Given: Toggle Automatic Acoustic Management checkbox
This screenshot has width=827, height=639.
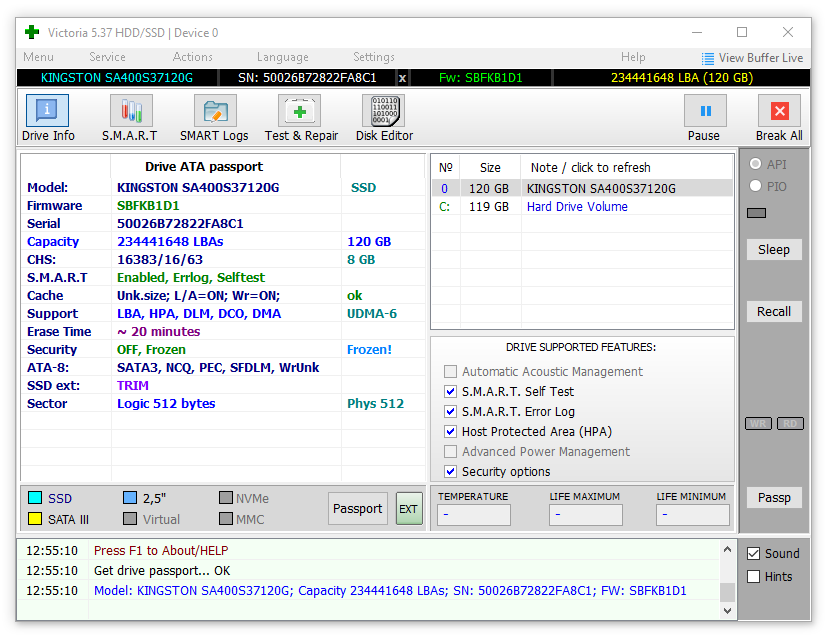Looking at the screenshot, I should pyautogui.click(x=450, y=372).
